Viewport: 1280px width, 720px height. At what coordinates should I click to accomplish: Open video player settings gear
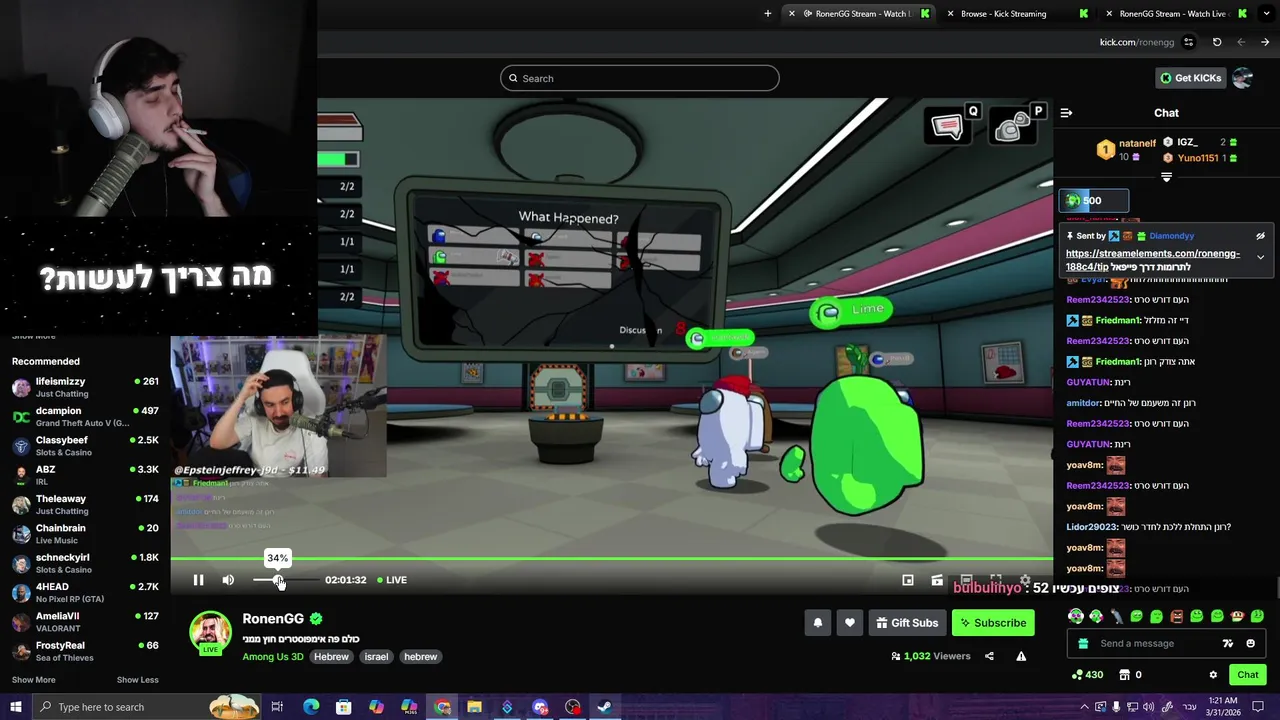tap(1025, 580)
